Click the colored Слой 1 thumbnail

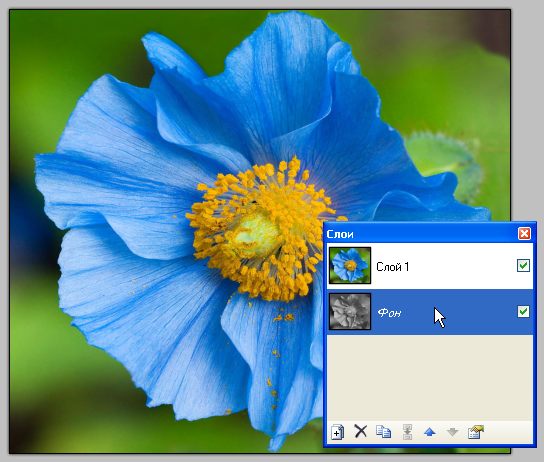350,266
